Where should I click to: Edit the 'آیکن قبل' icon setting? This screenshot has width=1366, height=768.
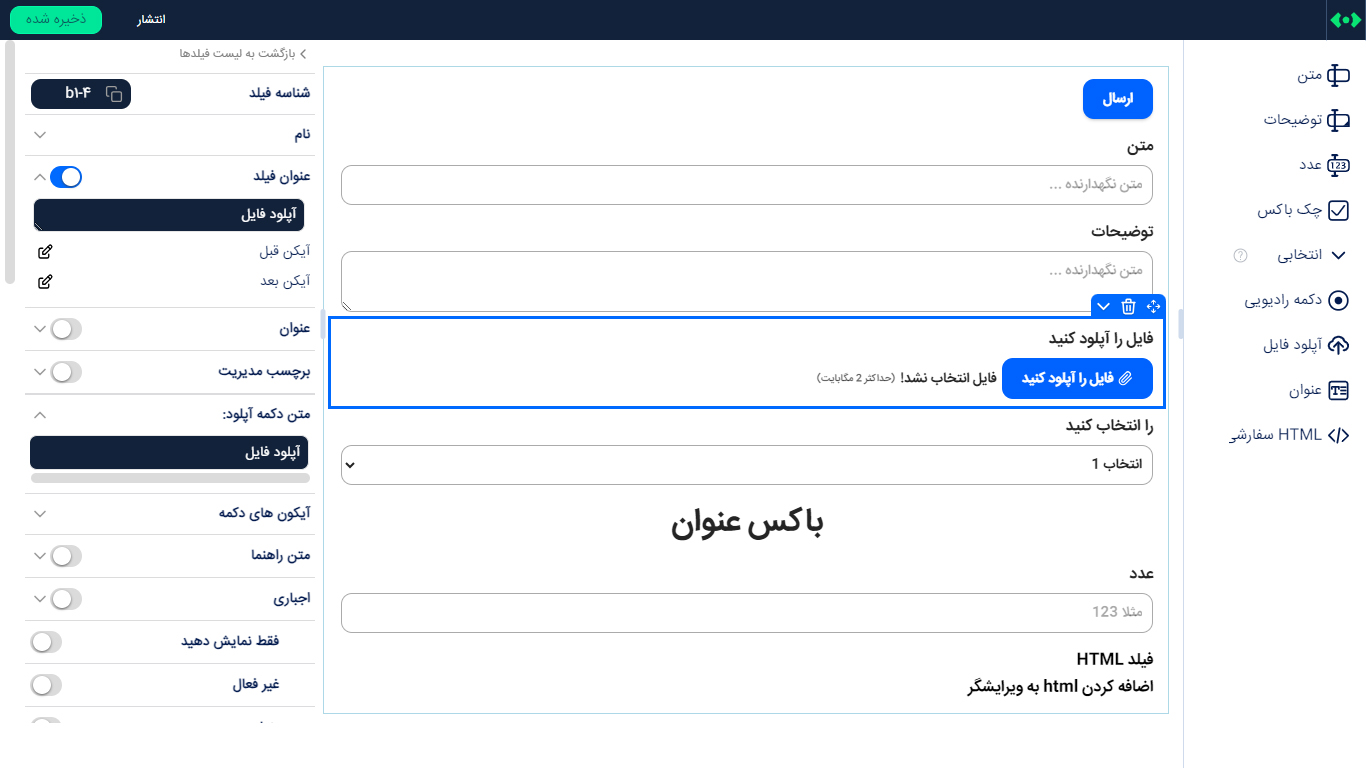[44, 251]
